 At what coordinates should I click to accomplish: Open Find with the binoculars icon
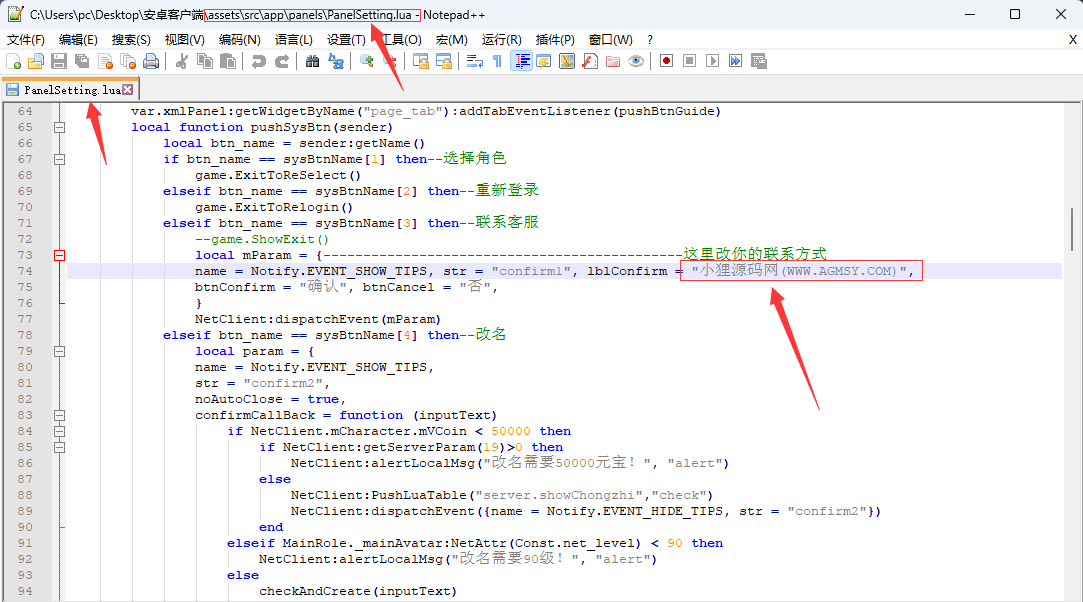coord(313,61)
